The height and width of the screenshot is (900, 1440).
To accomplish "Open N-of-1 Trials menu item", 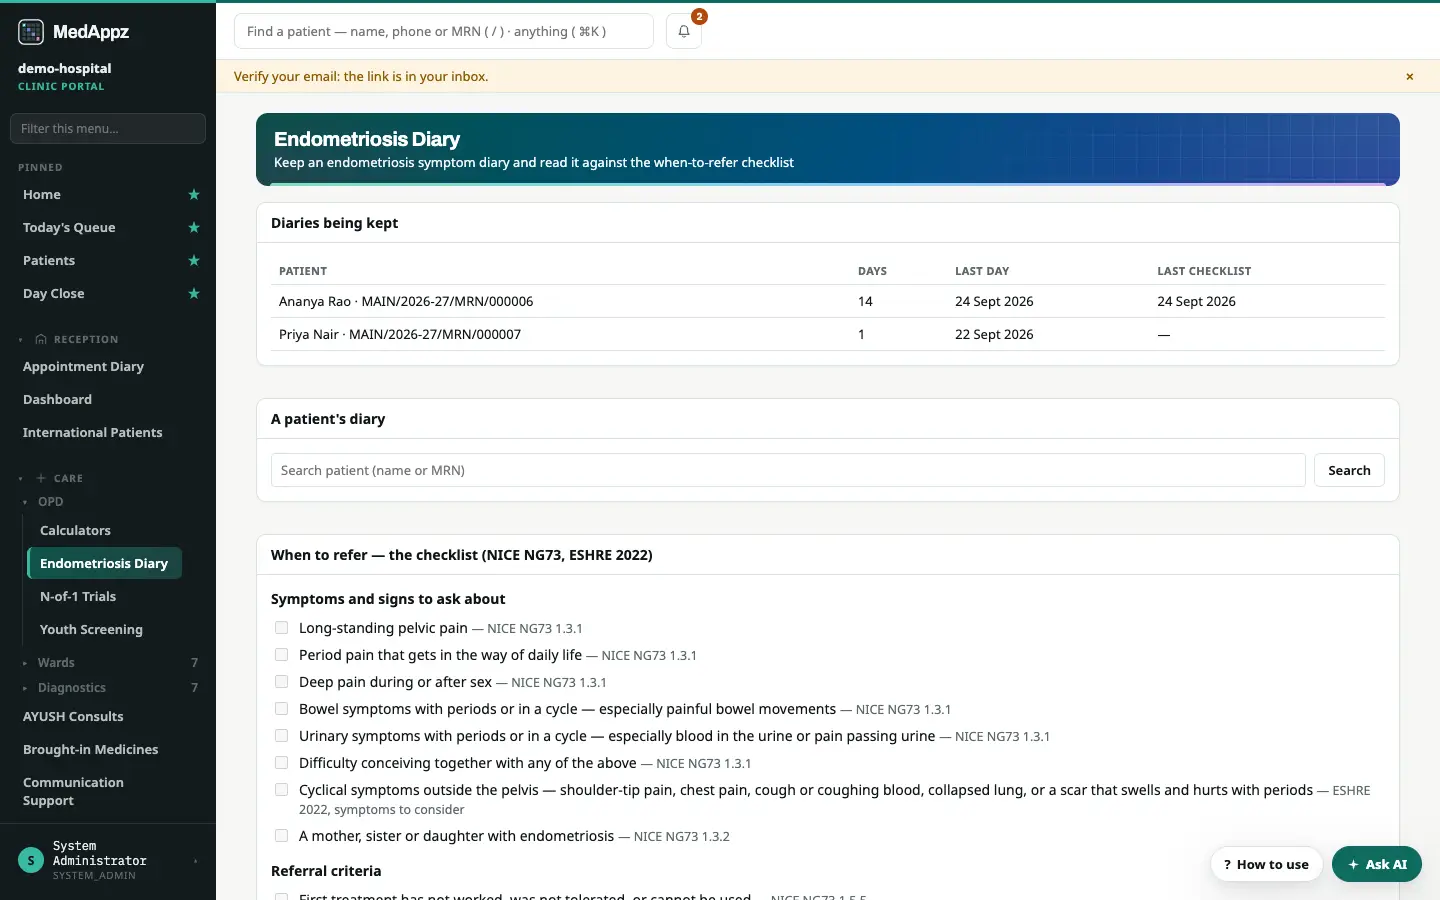I will 78,597.
